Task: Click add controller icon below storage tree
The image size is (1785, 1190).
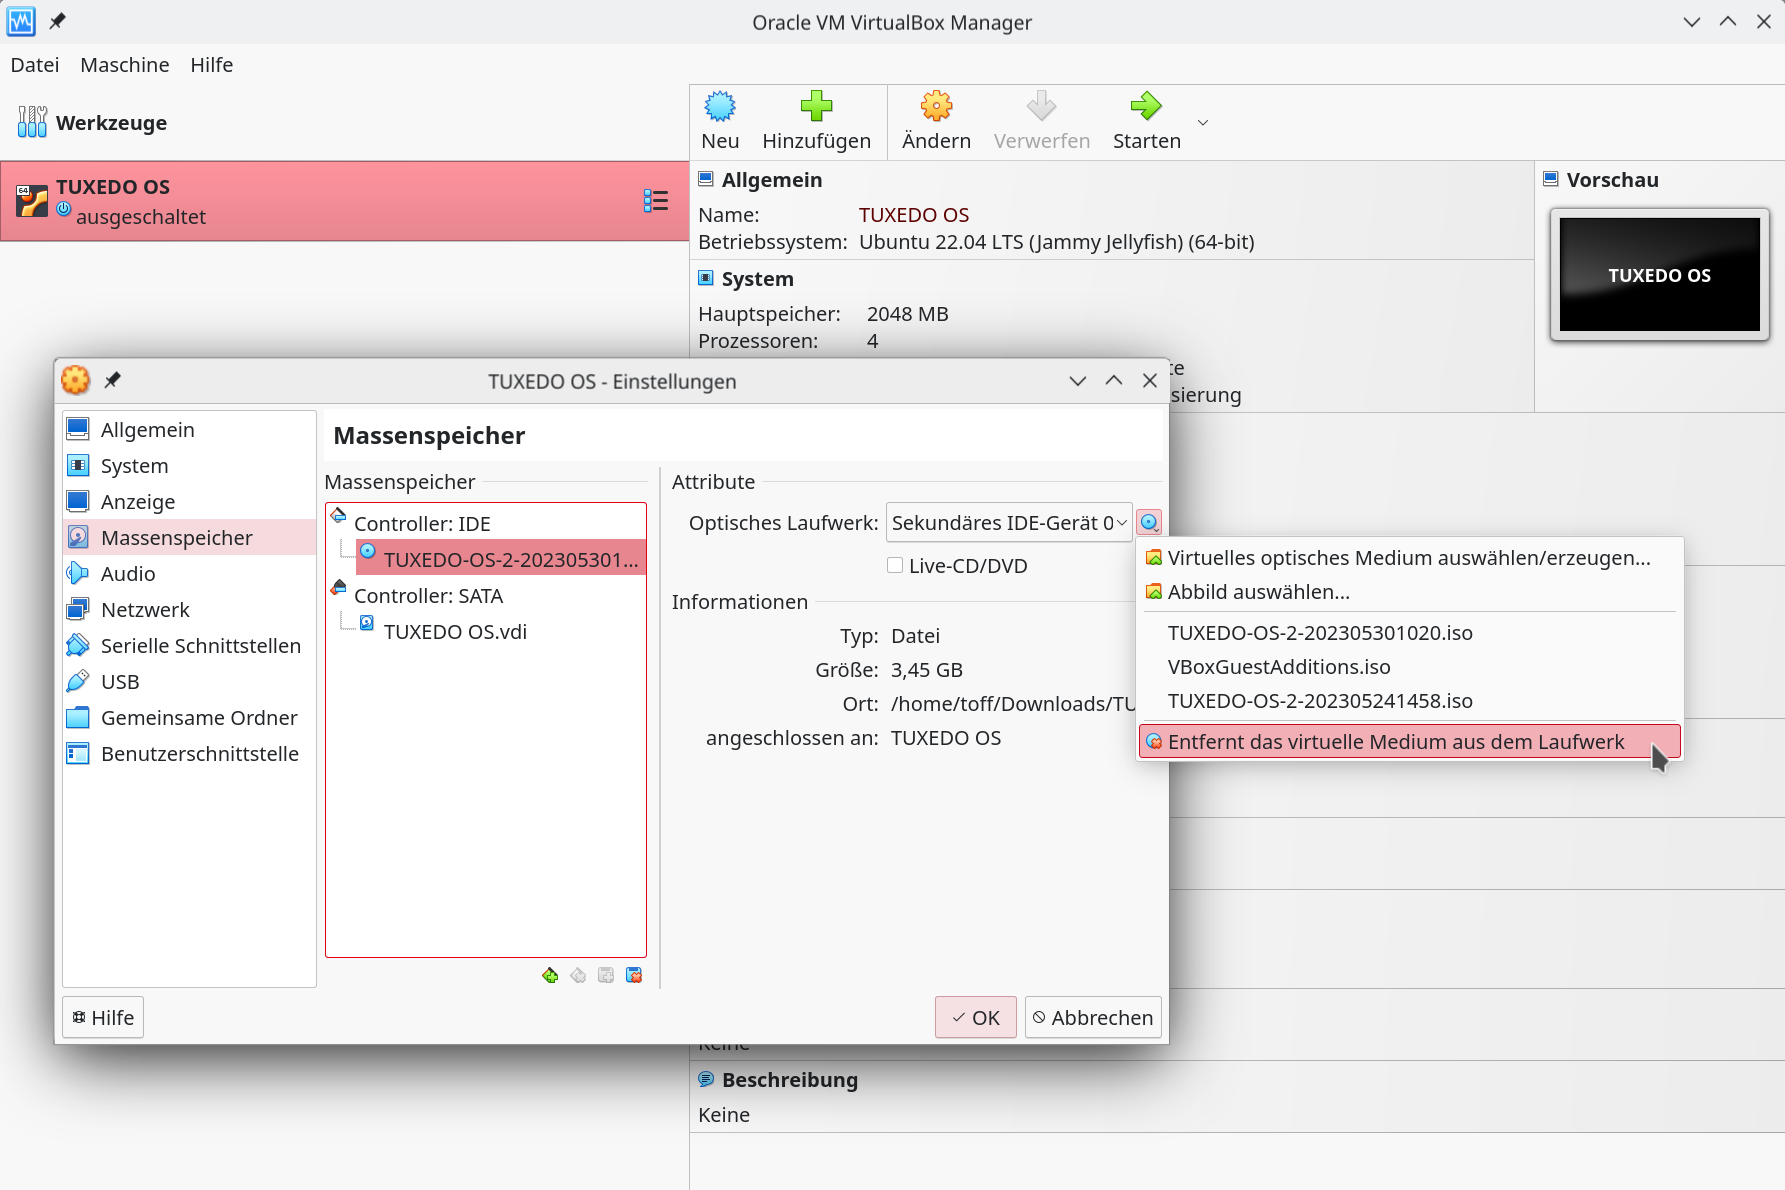Action: (550, 975)
